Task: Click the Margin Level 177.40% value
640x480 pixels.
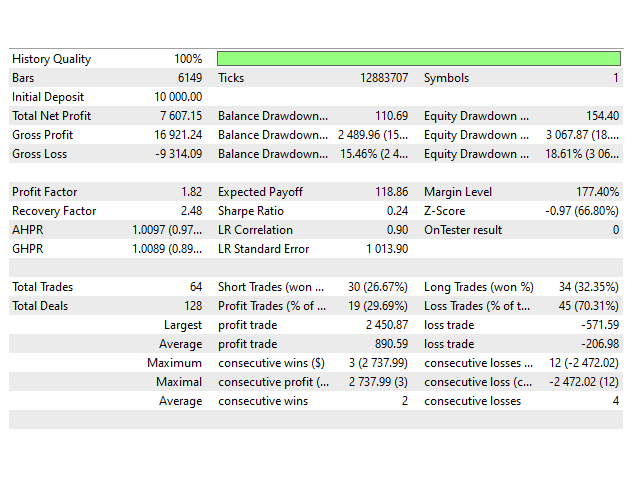Action: point(596,192)
